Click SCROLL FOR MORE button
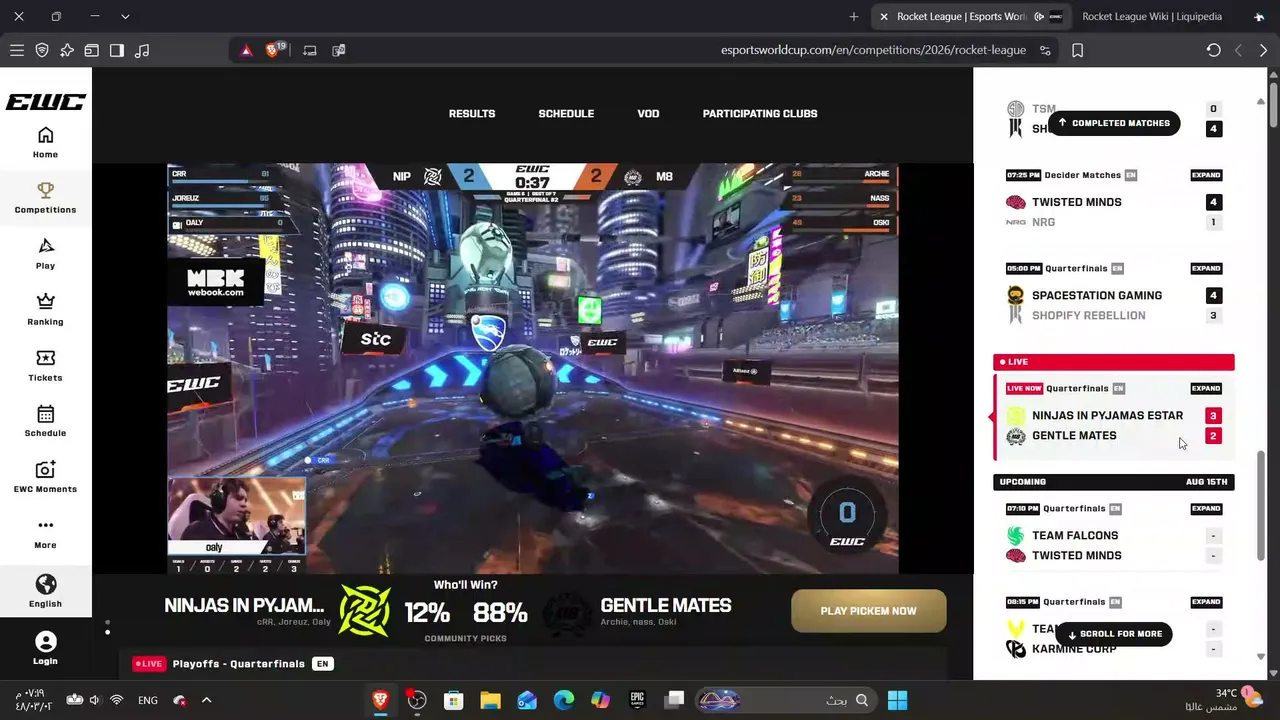Screen dimensions: 1280x720 [1113, 634]
